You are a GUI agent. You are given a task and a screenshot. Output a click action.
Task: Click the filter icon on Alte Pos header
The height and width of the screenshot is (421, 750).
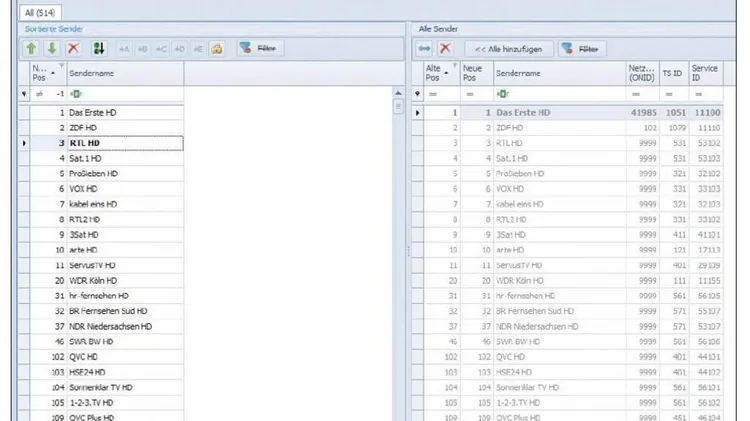455,66
